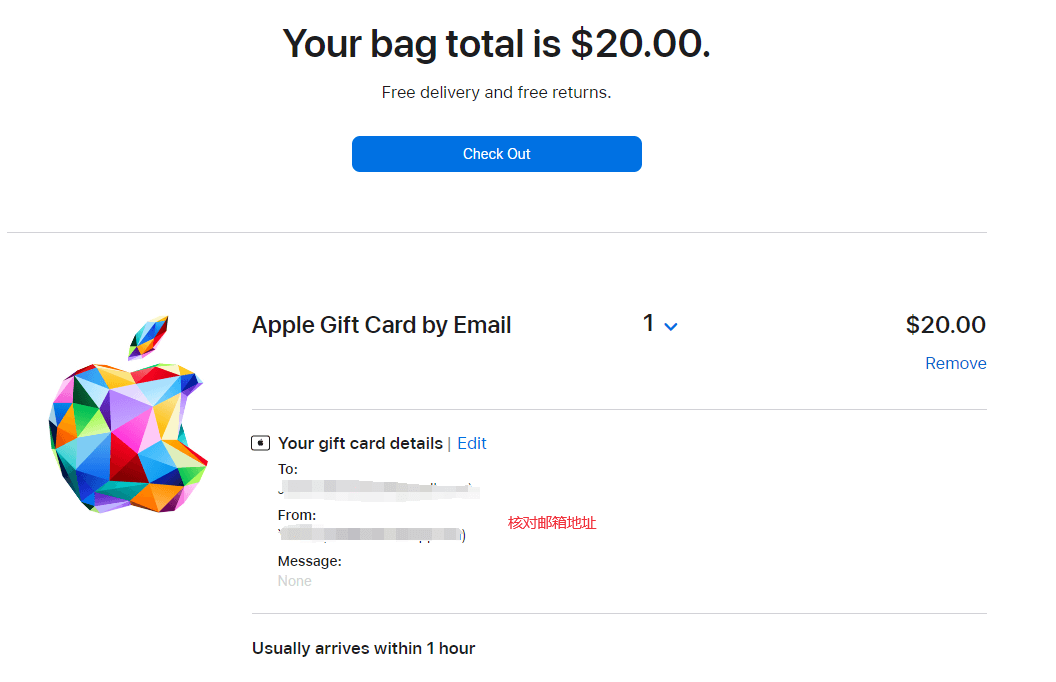1056x682 pixels.
Task: Click the To label in gift details
Action: pos(288,469)
